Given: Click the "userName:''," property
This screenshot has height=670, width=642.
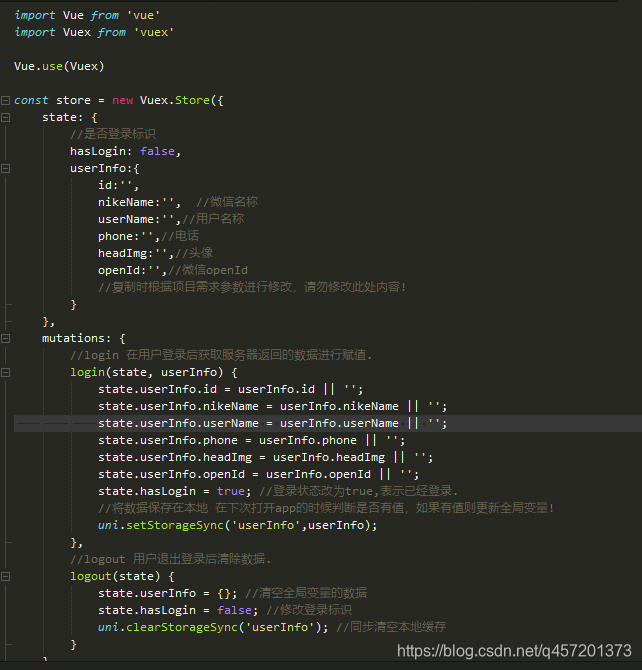Looking at the screenshot, I should click(x=139, y=219).
